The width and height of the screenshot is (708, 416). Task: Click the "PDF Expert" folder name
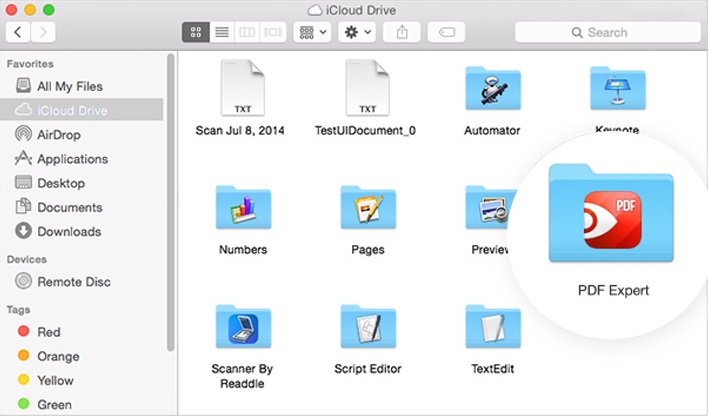613,290
